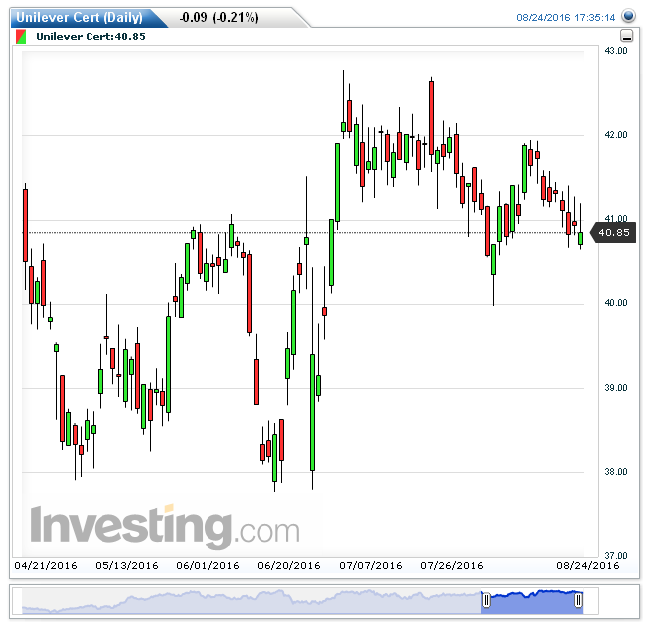The width and height of the screenshot is (650, 627).
Task: Click the 40.85 current price marker
Action: point(614,232)
